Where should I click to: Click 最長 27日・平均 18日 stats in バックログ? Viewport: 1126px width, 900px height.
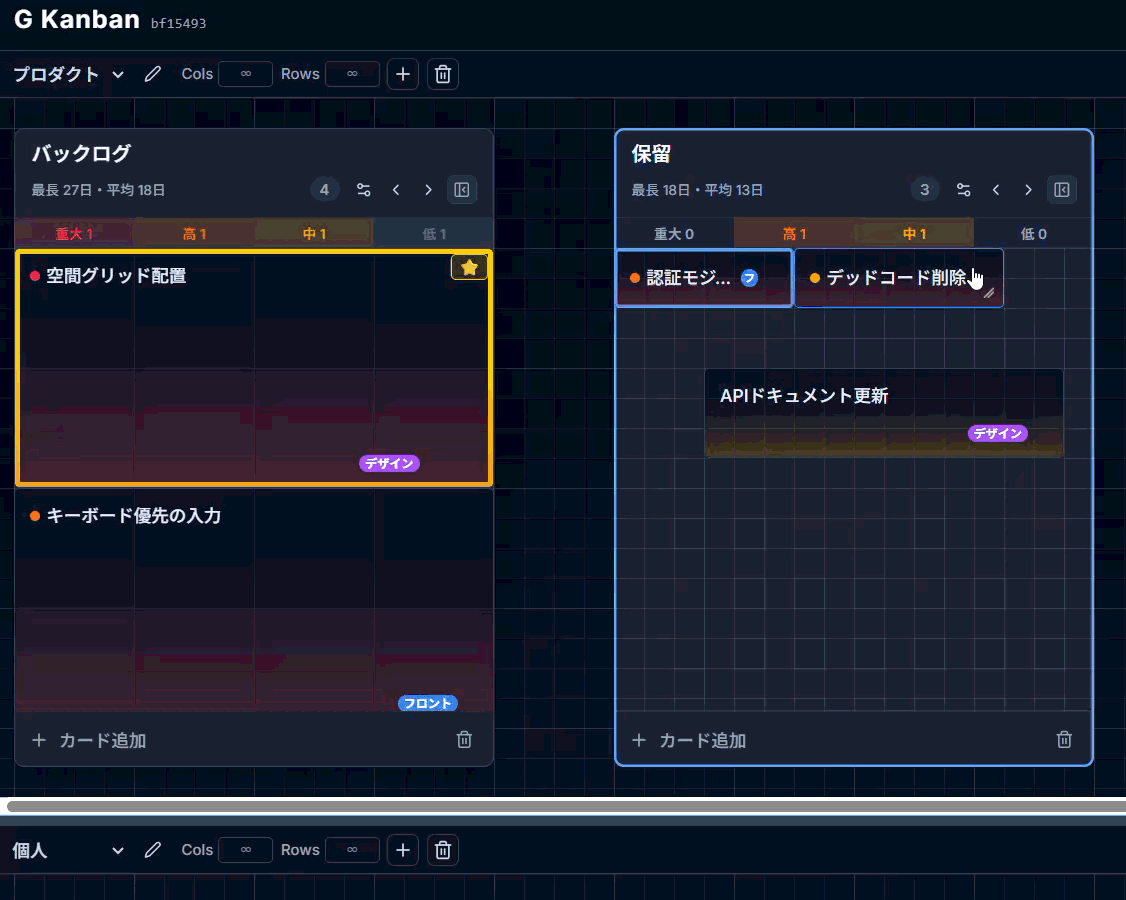click(98, 190)
